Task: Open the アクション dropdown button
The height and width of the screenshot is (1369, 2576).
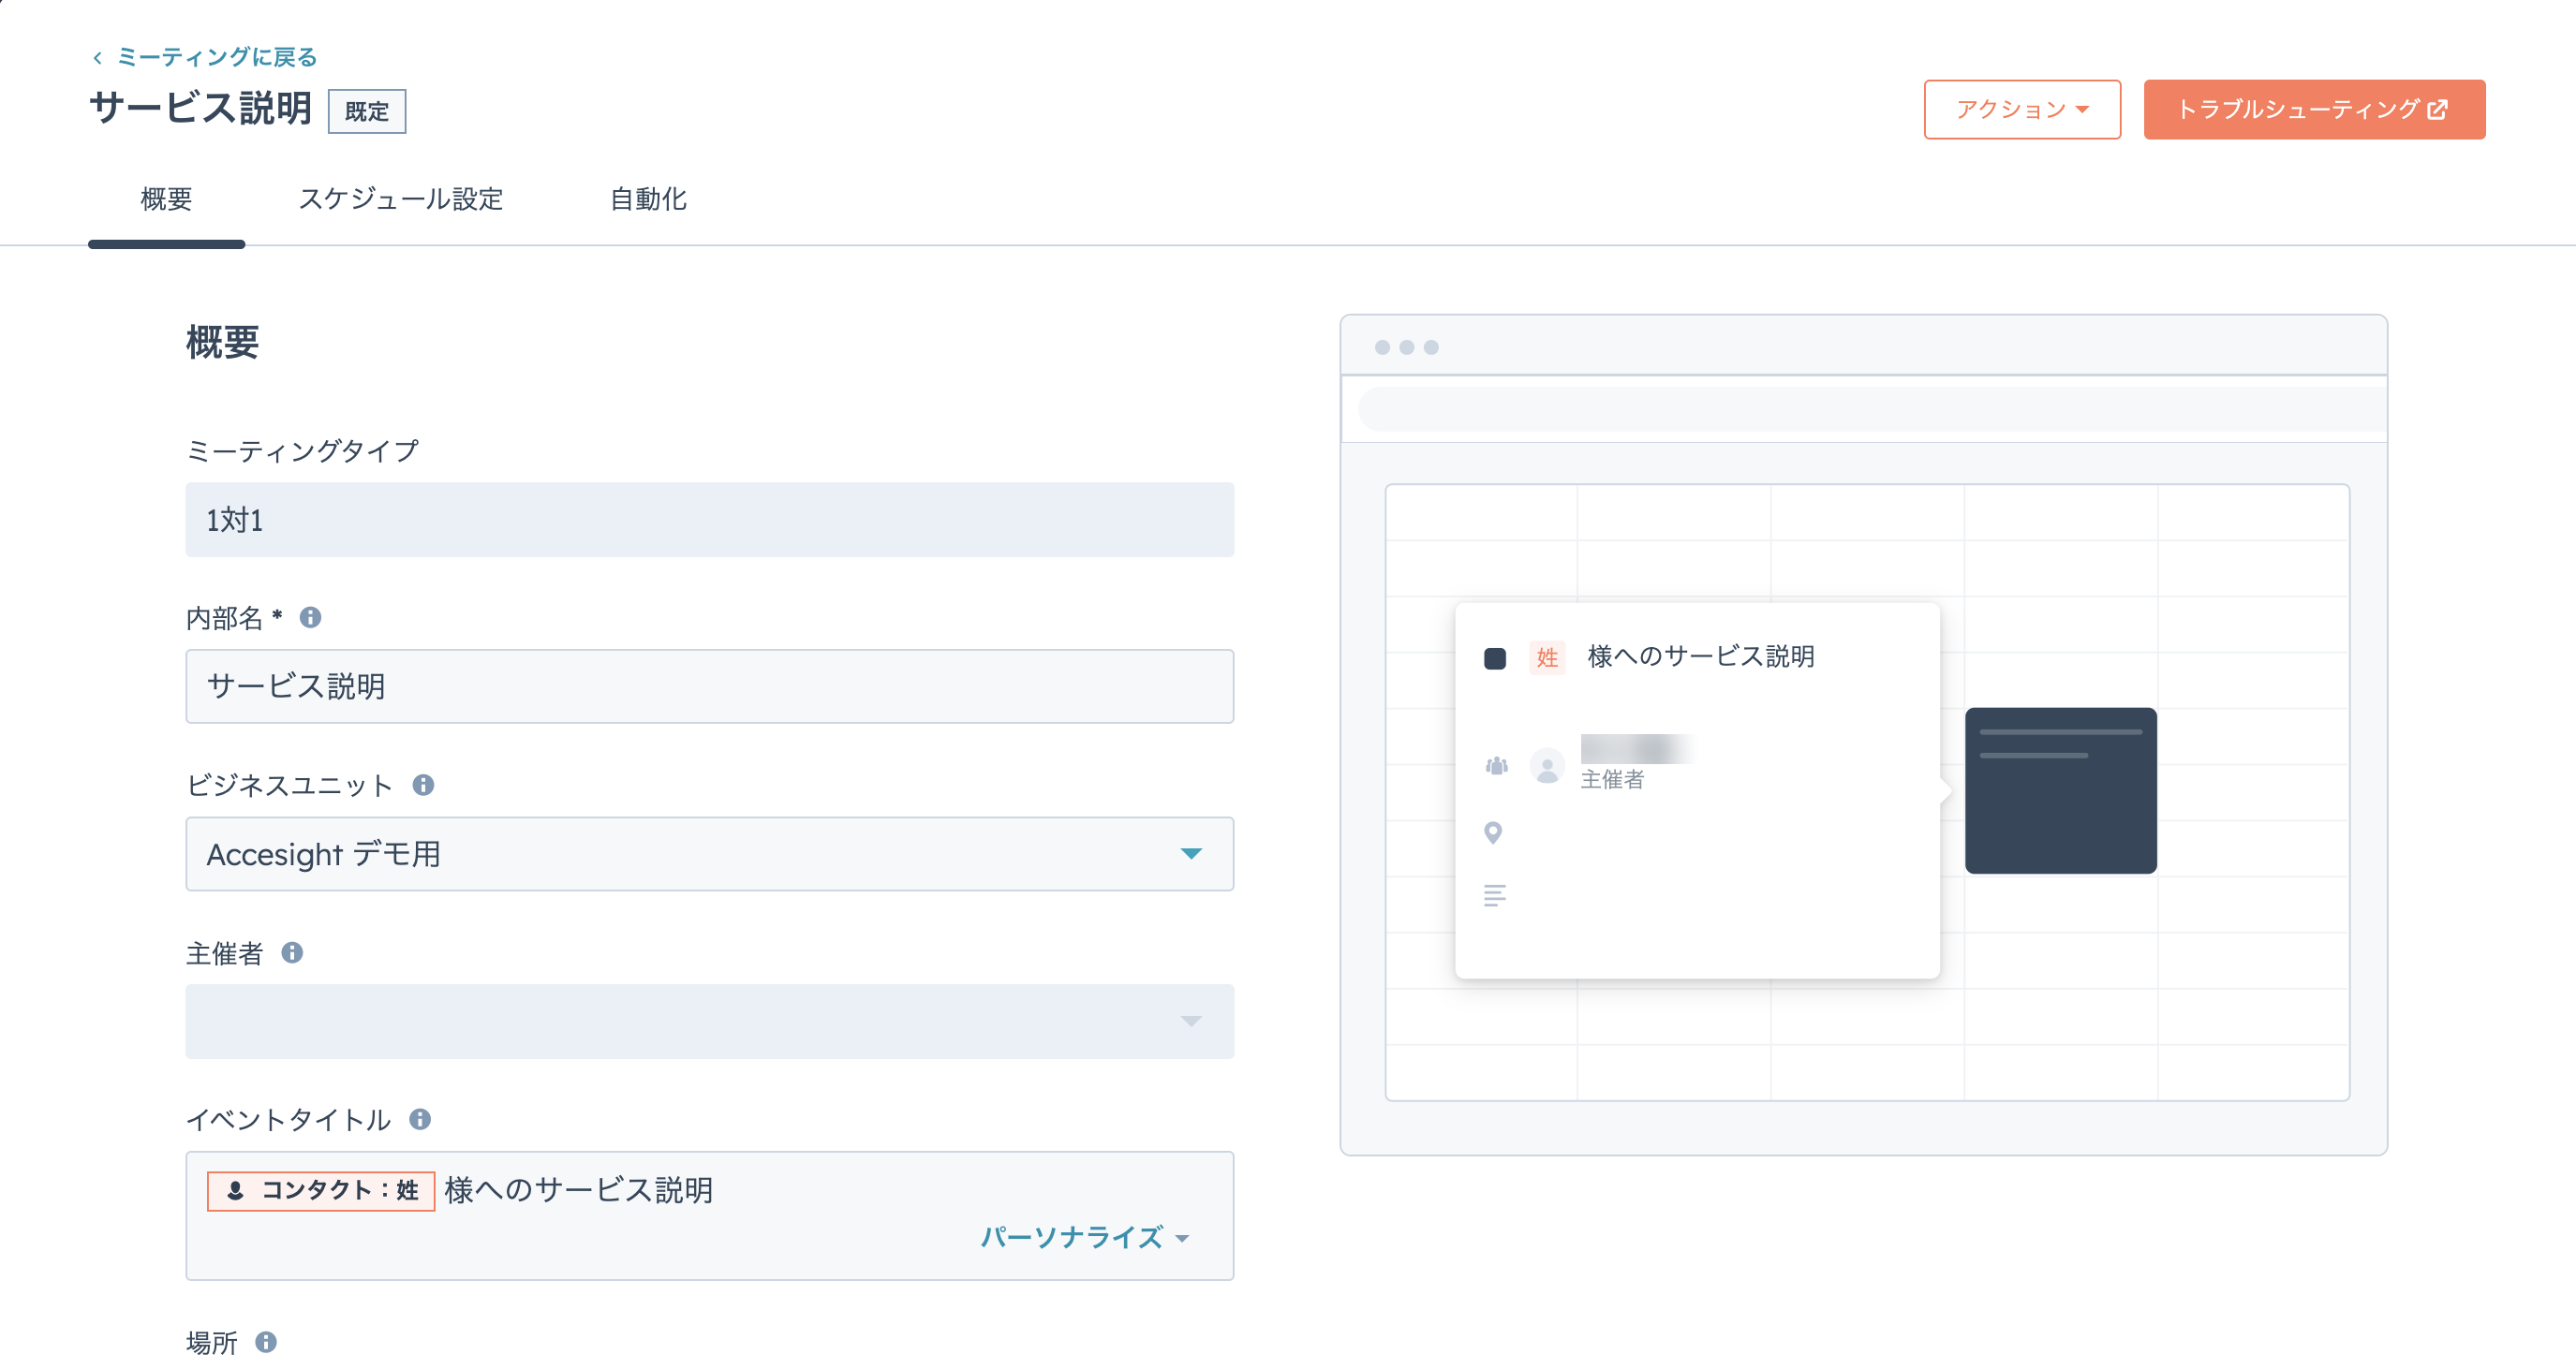Action: [x=2021, y=109]
